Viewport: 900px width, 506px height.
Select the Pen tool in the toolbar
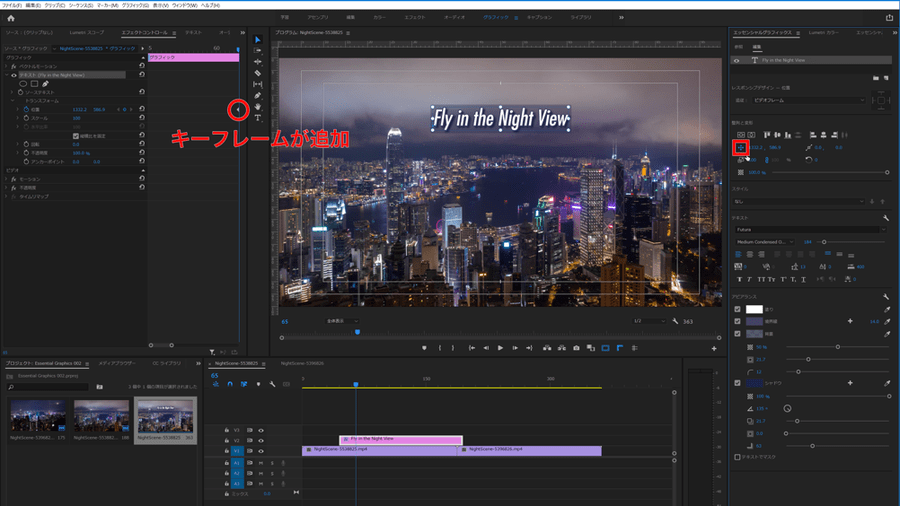(257, 96)
